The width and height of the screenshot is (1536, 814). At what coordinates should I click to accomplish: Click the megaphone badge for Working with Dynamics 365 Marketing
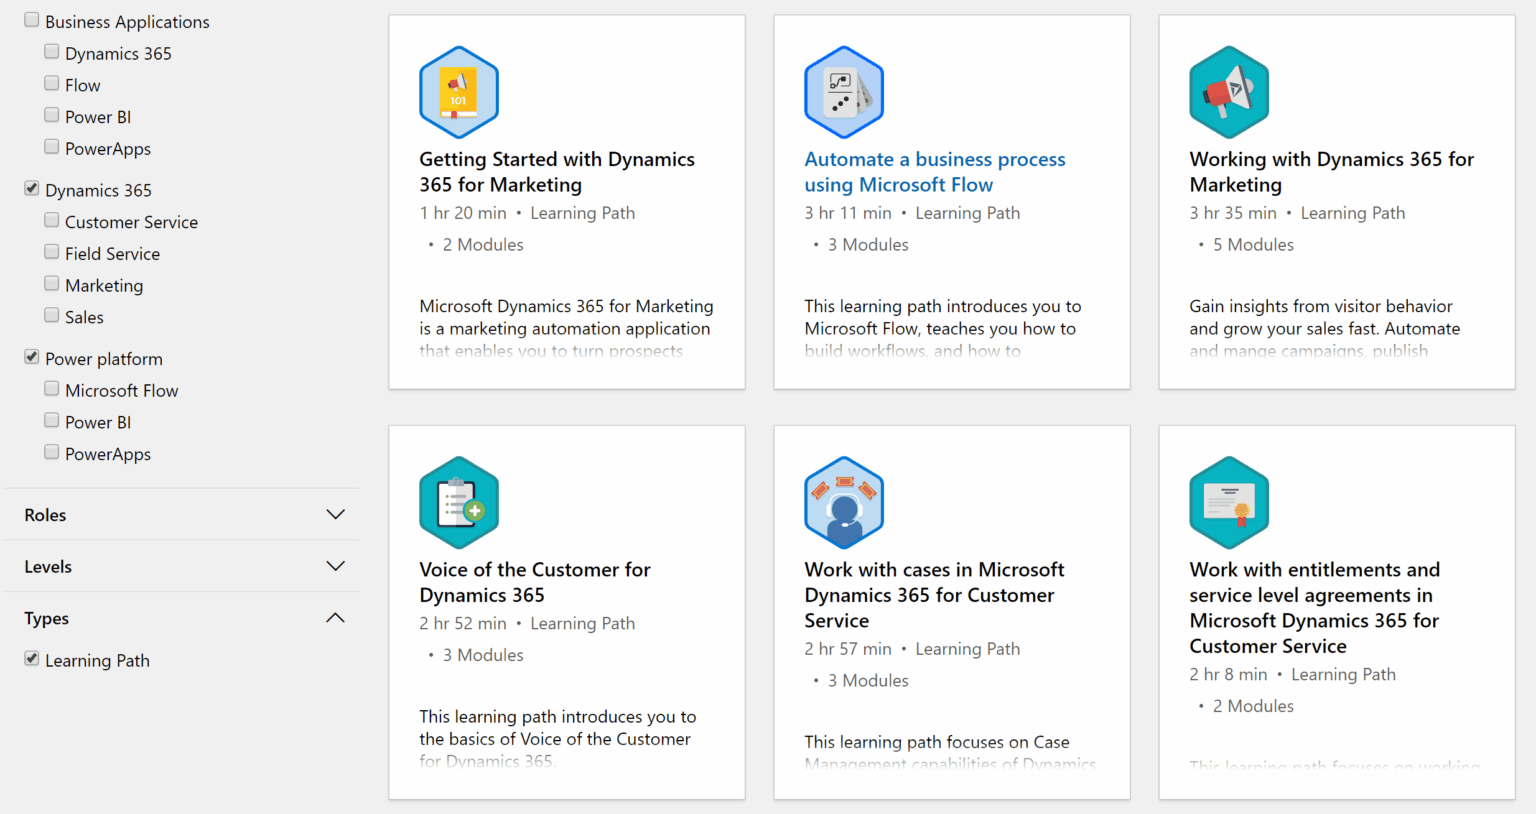tap(1229, 91)
